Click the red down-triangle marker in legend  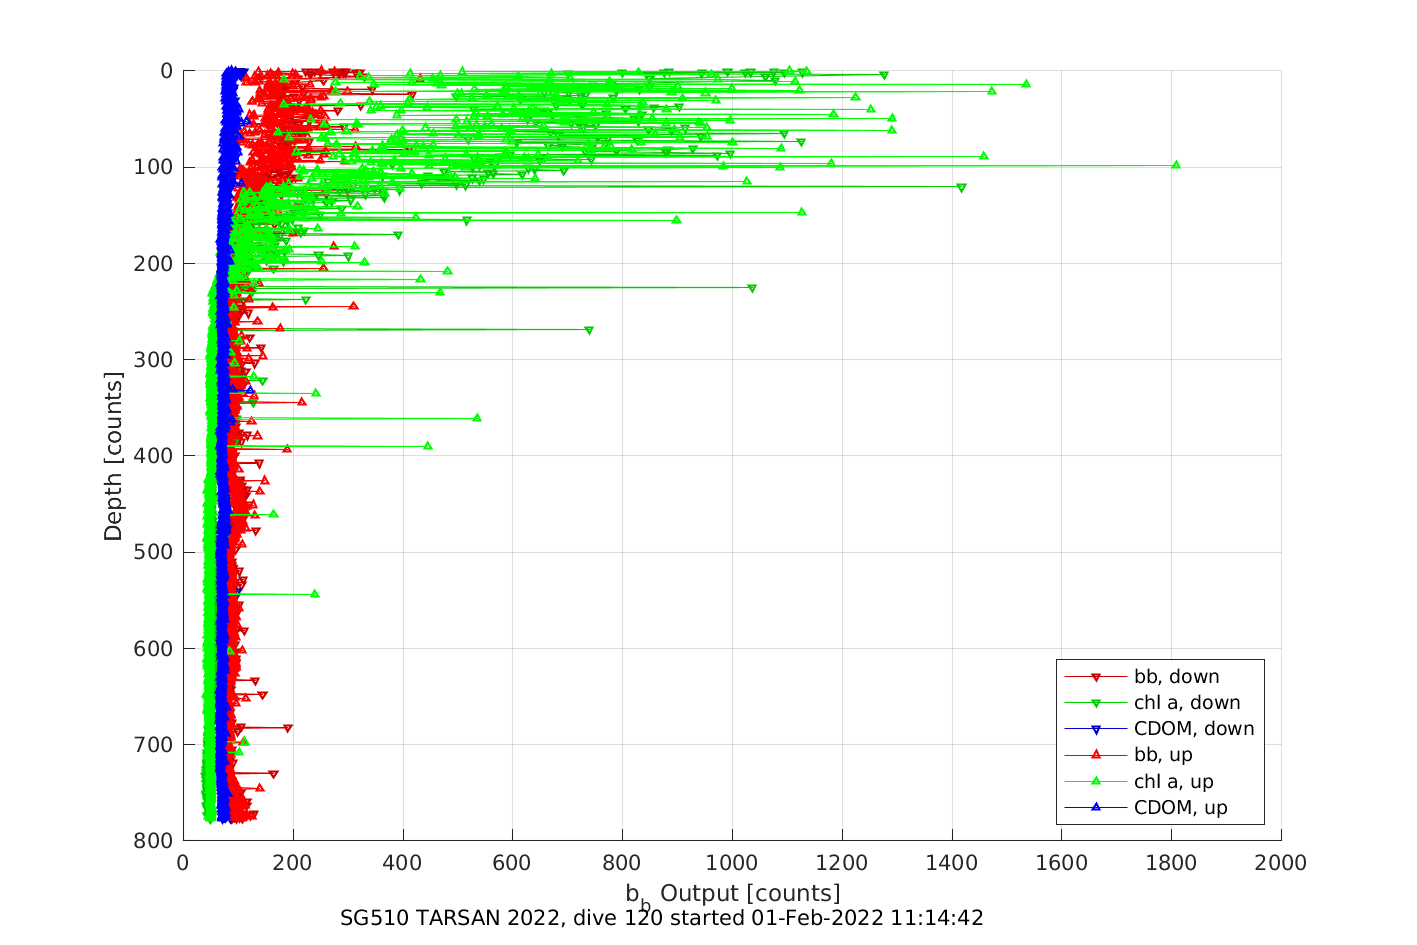(1095, 678)
